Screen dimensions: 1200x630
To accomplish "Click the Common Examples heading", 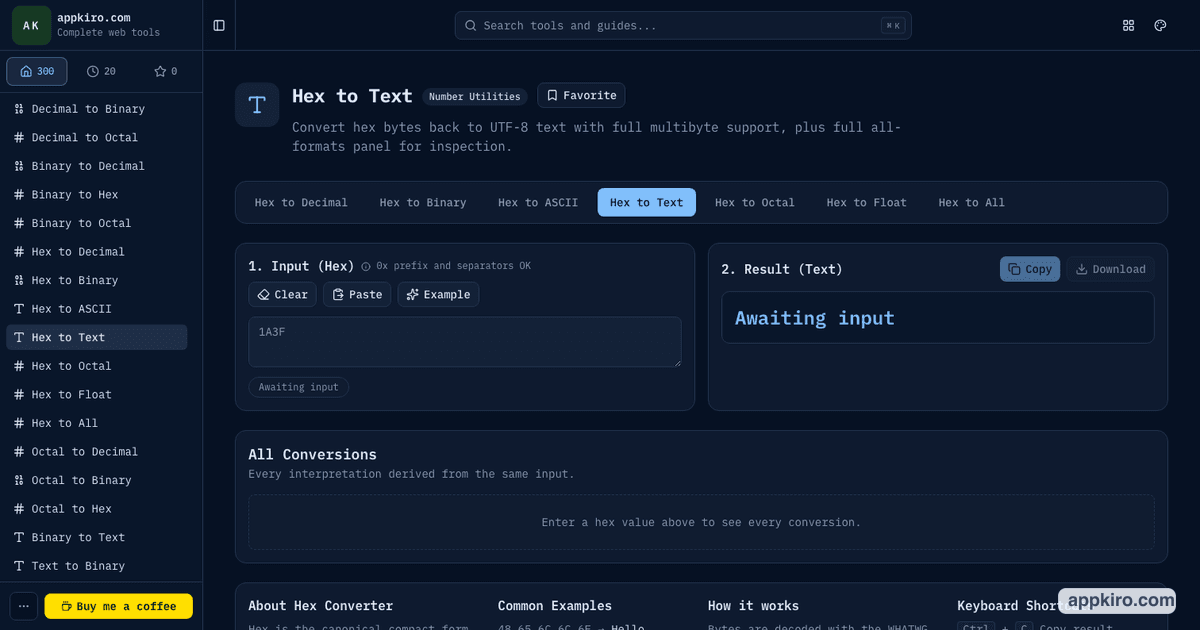I will click(x=554, y=605).
